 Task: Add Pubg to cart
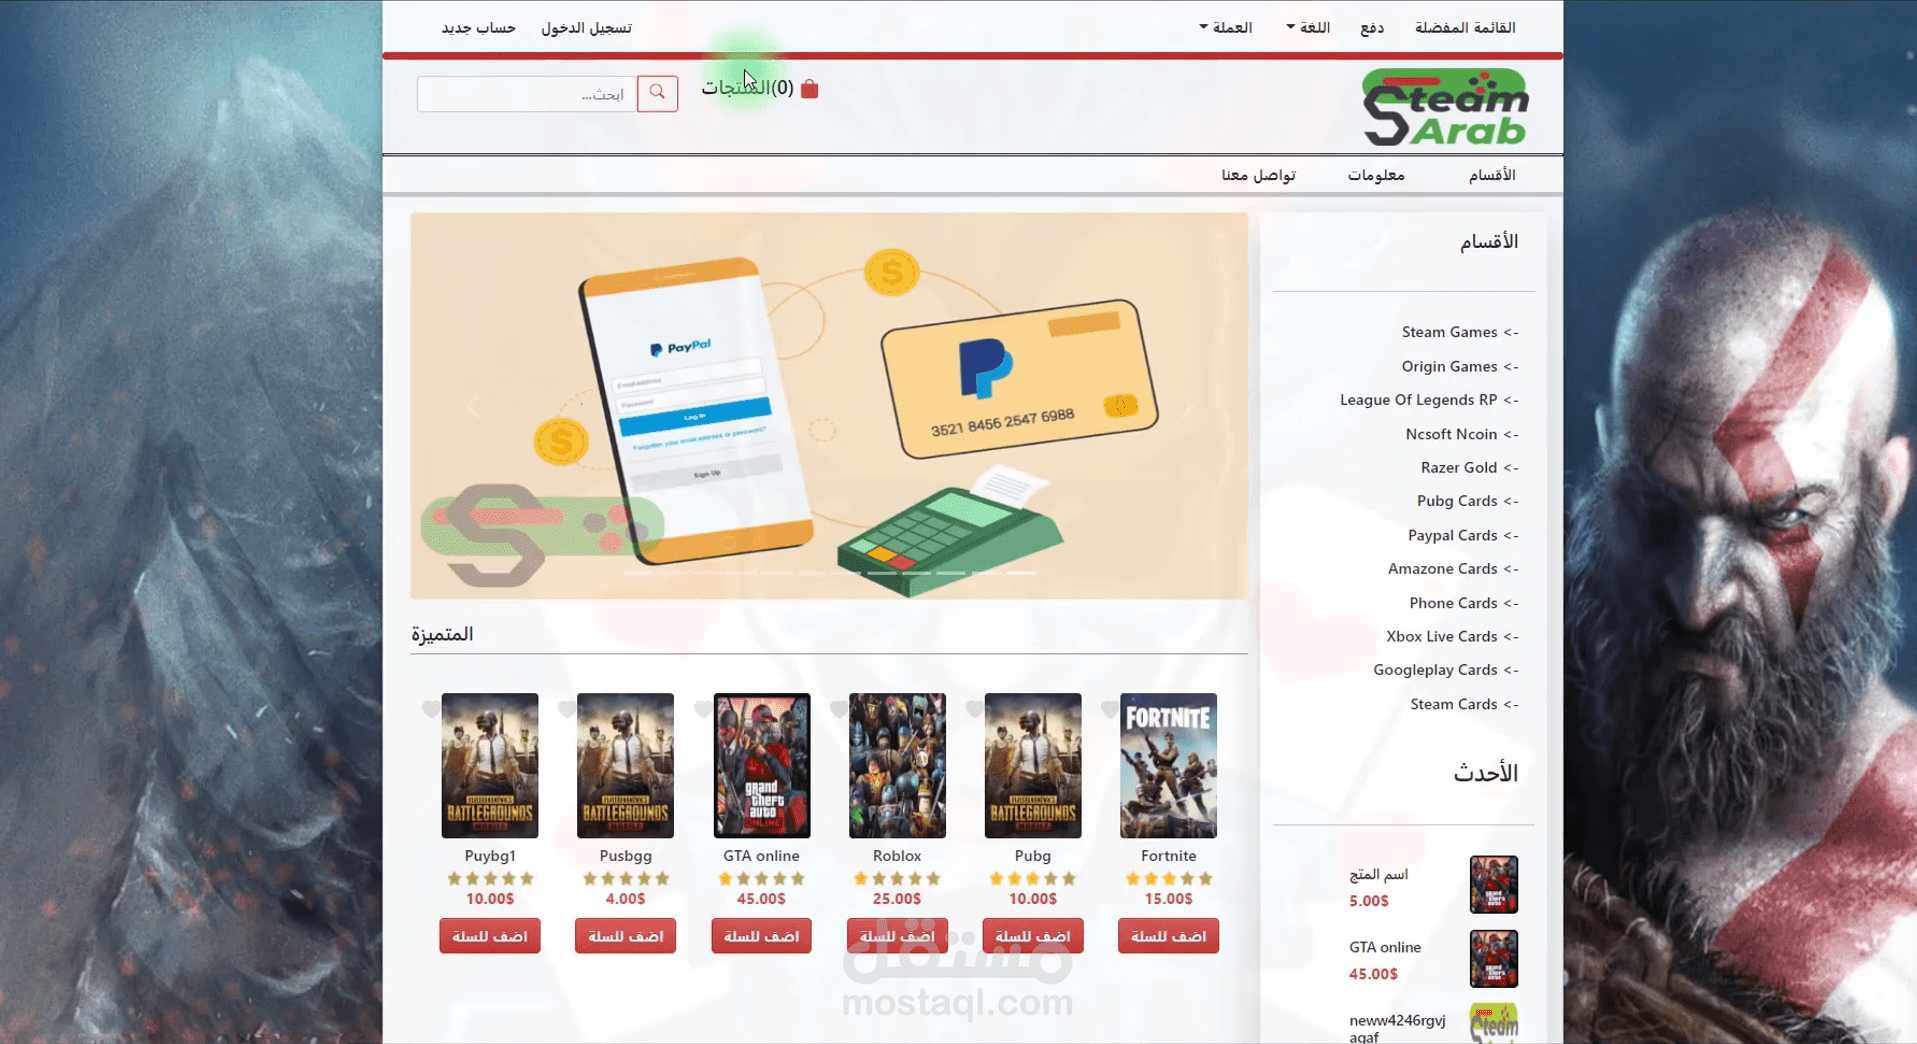click(1033, 936)
